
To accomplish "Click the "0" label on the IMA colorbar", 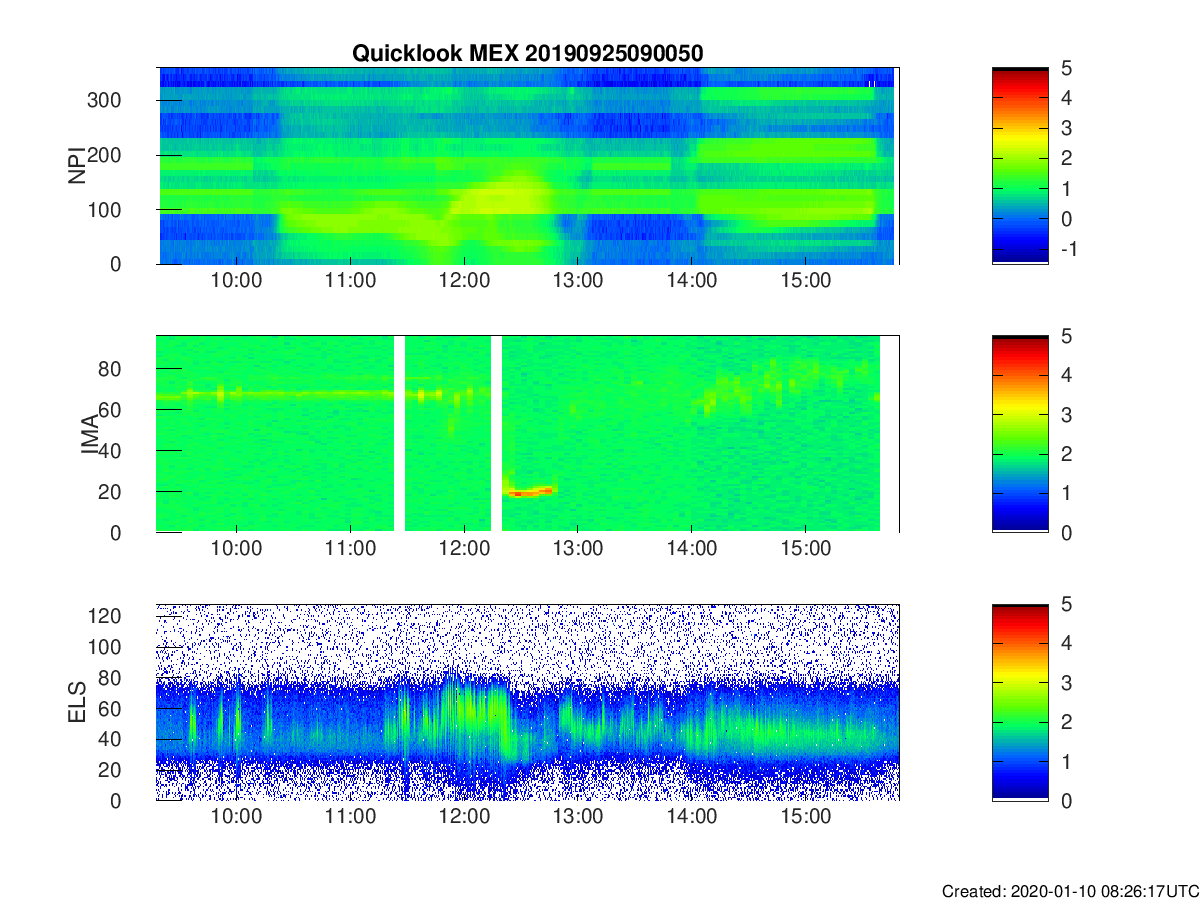I will click(x=1065, y=533).
